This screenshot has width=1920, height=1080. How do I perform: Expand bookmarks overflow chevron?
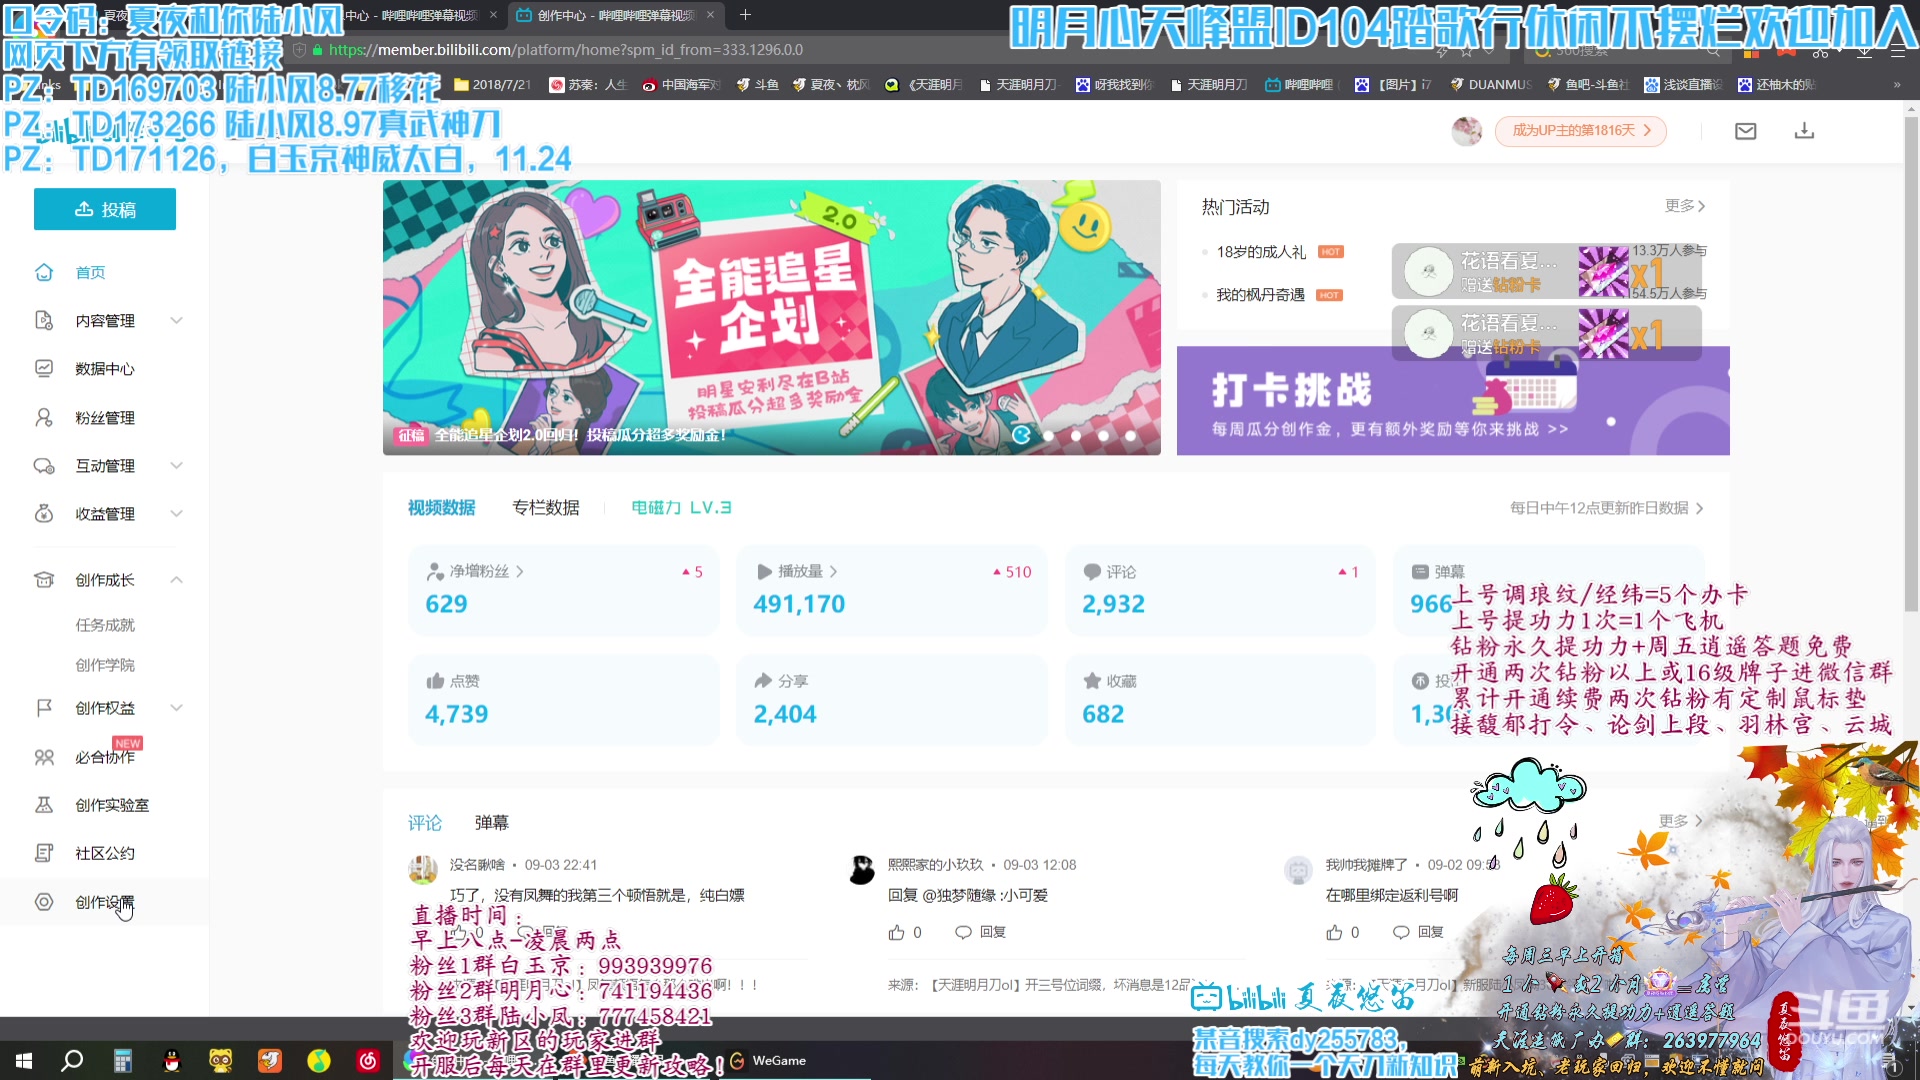[x=1897, y=85]
